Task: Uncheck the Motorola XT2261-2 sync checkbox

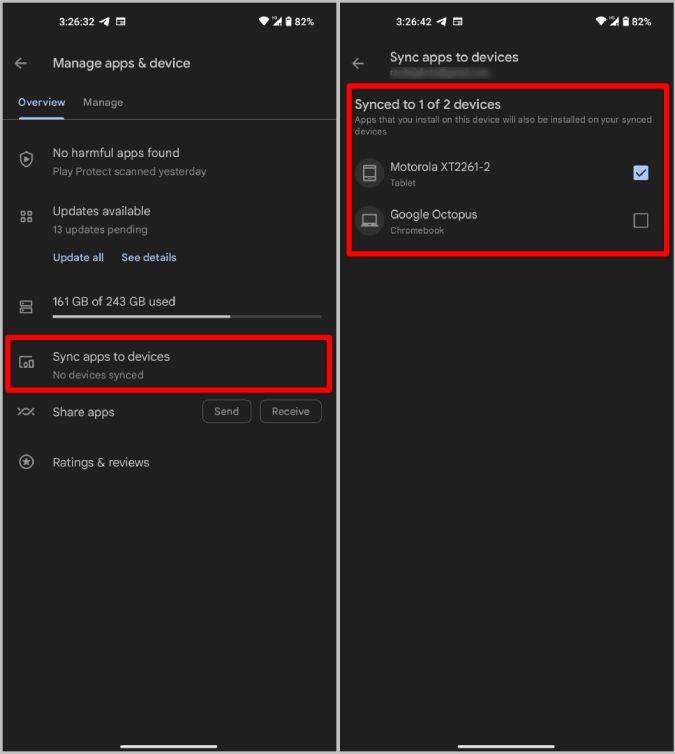Action: [x=640, y=173]
